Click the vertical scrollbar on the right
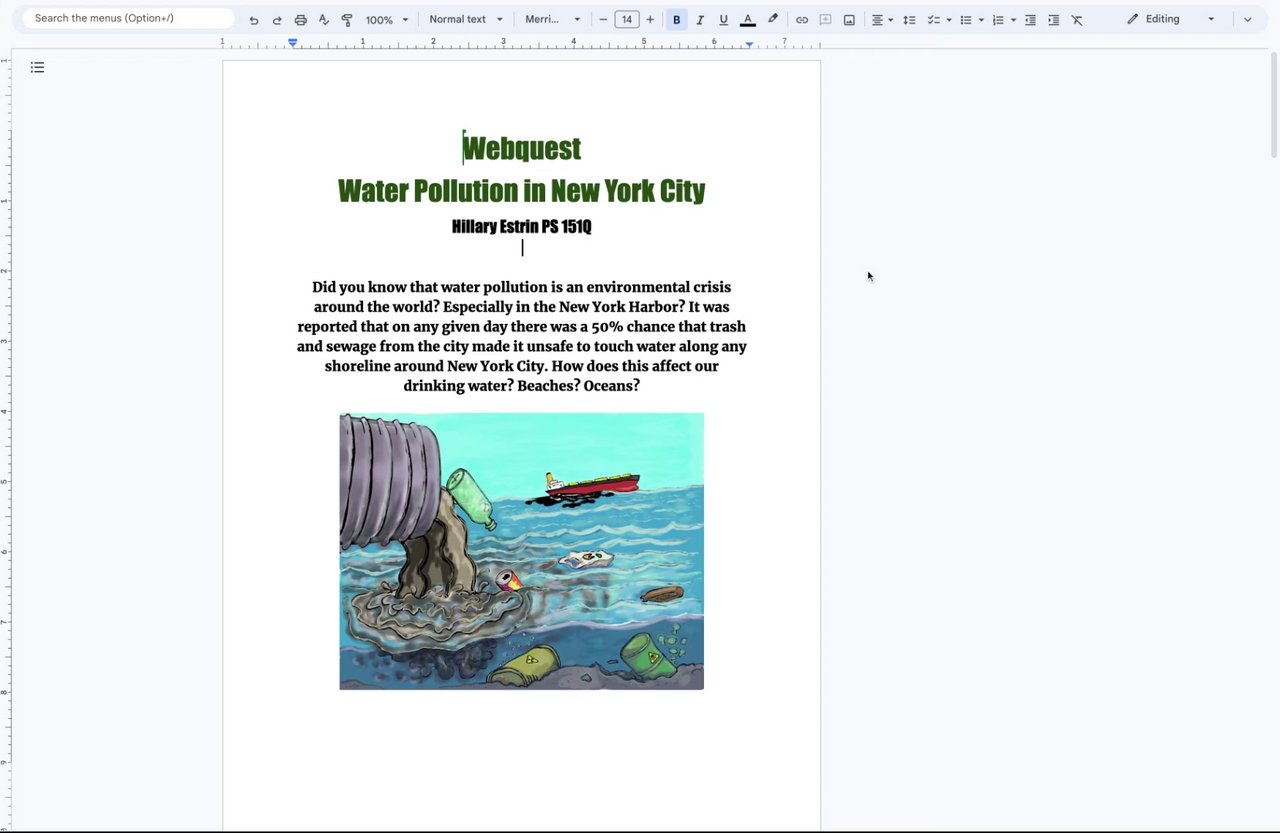The width and height of the screenshot is (1280, 833). click(x=1273, y=105)
